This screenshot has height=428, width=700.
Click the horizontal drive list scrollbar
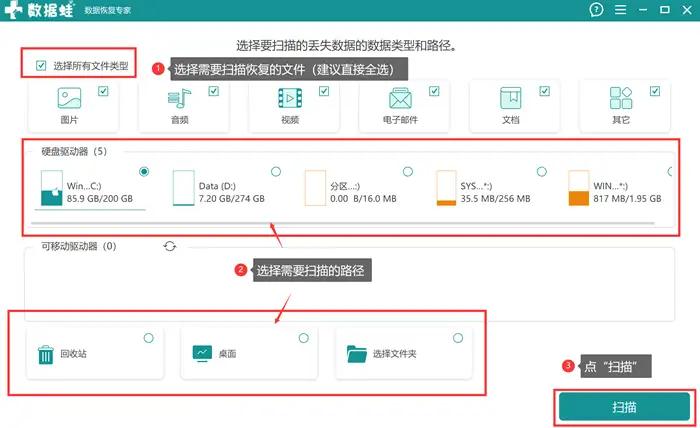pyautogui.click(x=343, y=223)
